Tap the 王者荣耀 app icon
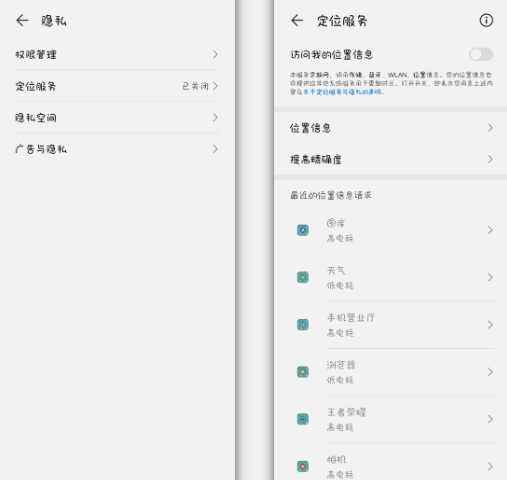The height and width of the screenshot is (480, 507). tap(303, 419)
